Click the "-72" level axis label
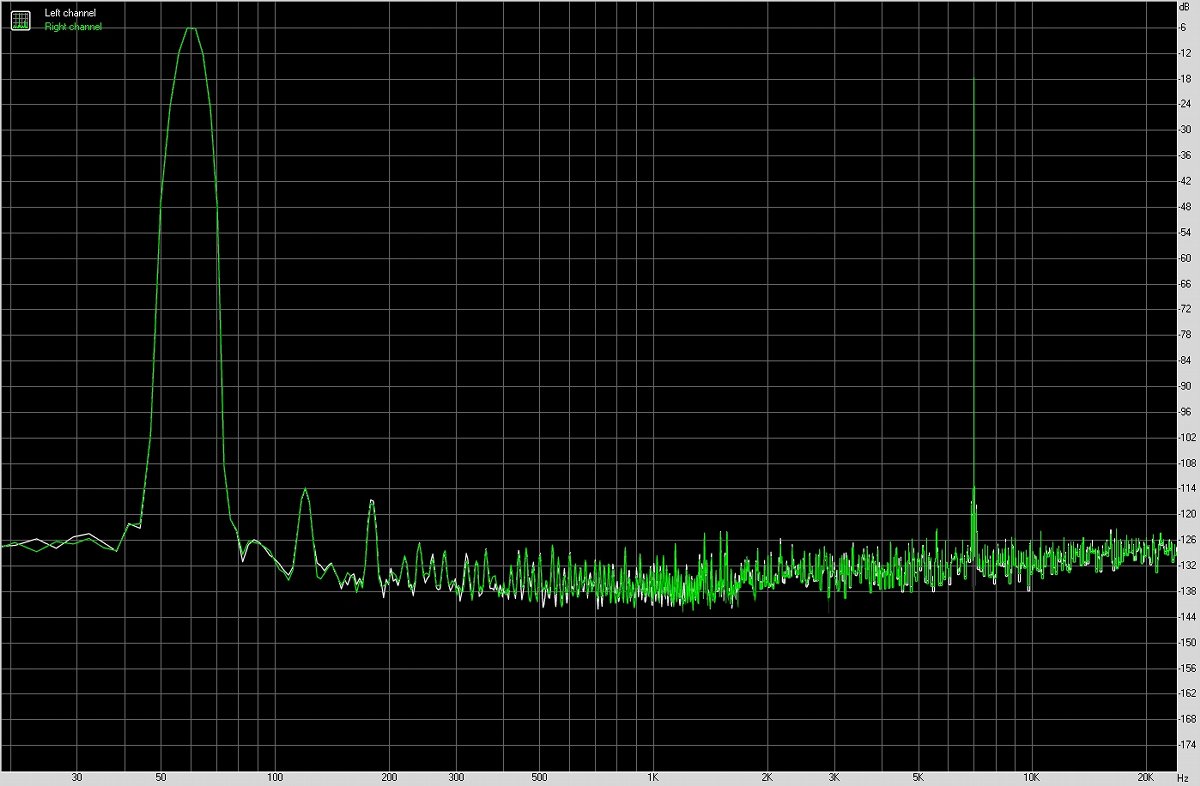1200x786 pixels. tap(1185, 309)
